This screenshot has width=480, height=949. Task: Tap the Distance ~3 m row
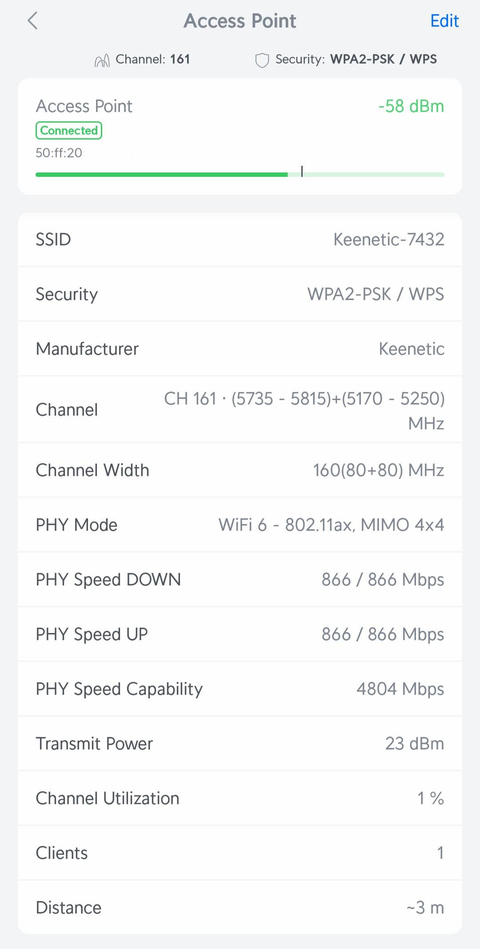[240, 907]
